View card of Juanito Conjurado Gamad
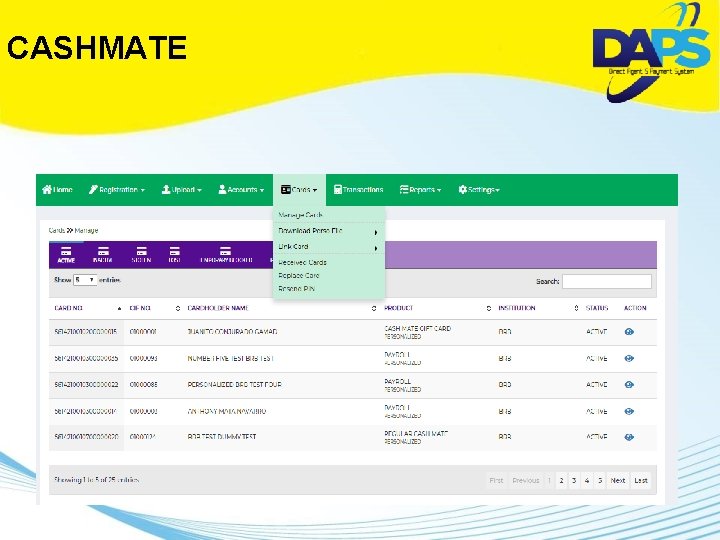Viewport: 720px width, 540px height. (629, 332)
